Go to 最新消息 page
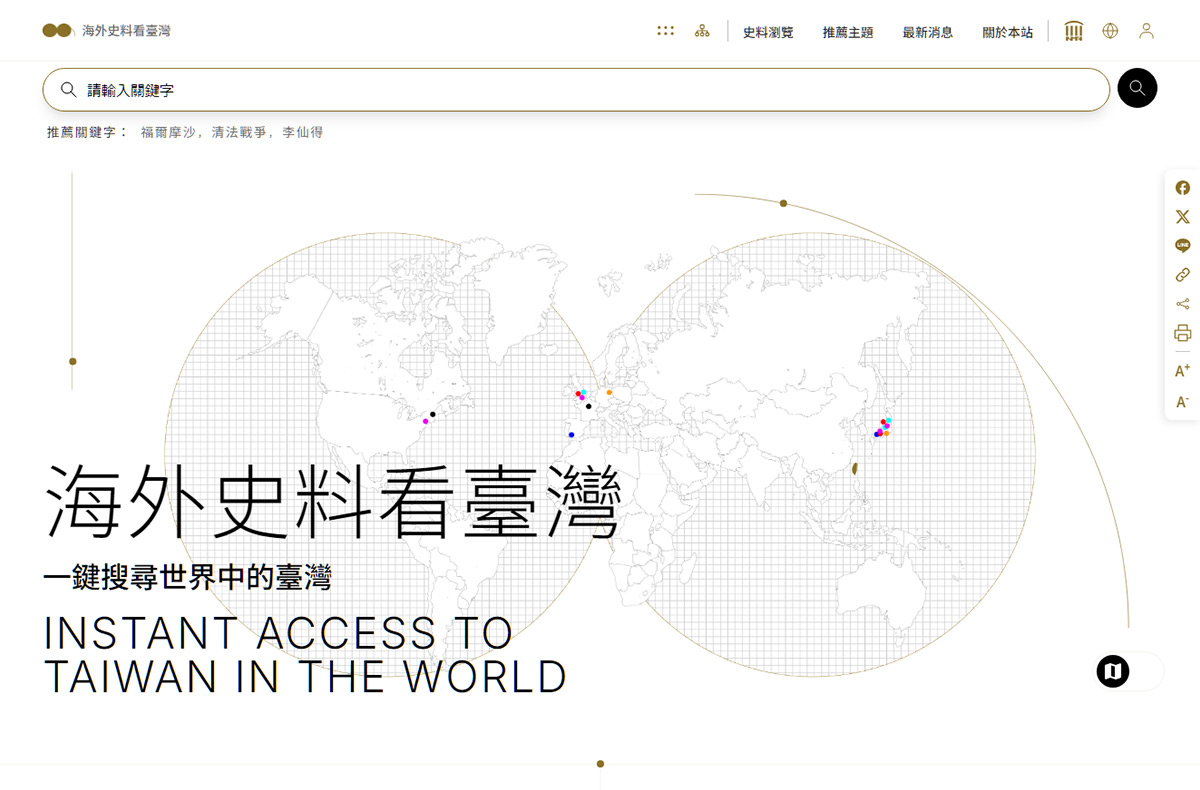 coord(928,32)
